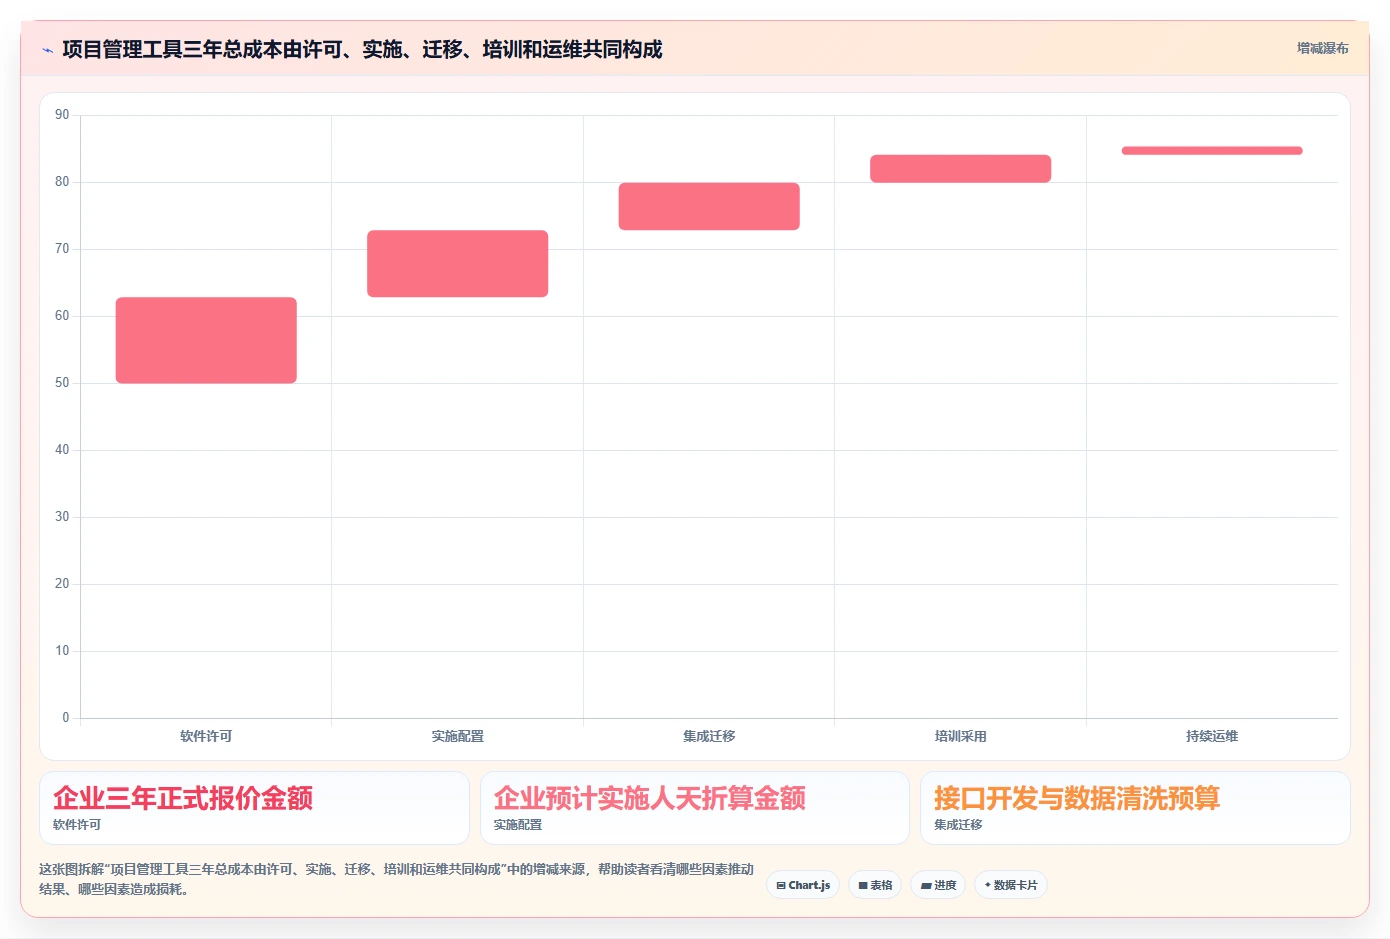
Task: Open the 企业三年正式报价金额 card
Action: pyautogui.click(x=254, y=808)
